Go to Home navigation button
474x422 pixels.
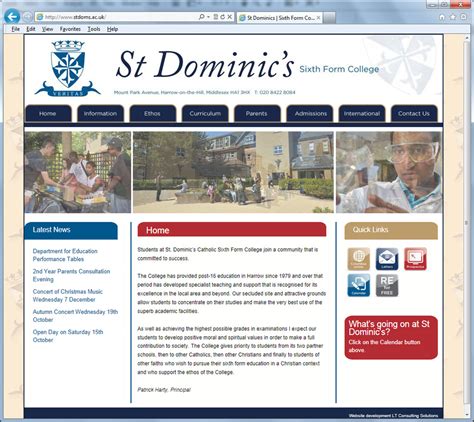(48, 114)
